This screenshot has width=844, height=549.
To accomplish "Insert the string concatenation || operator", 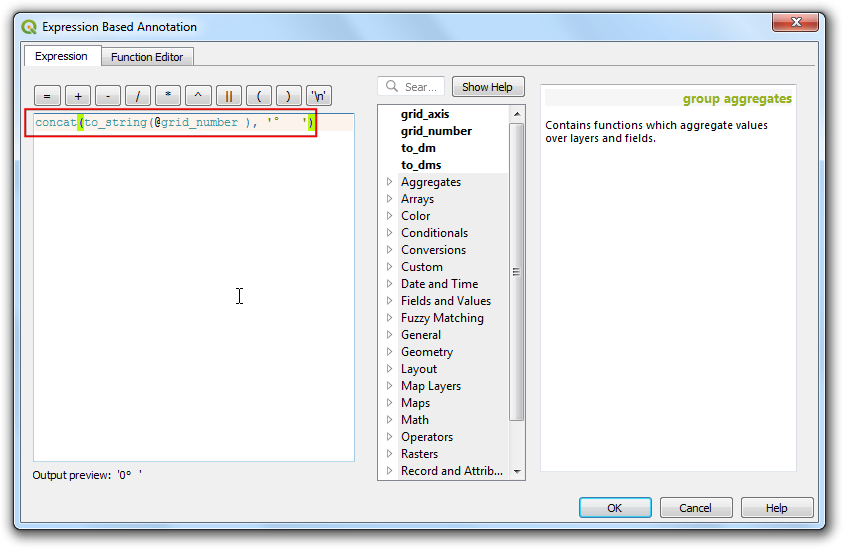I will [x=228, y=96].
